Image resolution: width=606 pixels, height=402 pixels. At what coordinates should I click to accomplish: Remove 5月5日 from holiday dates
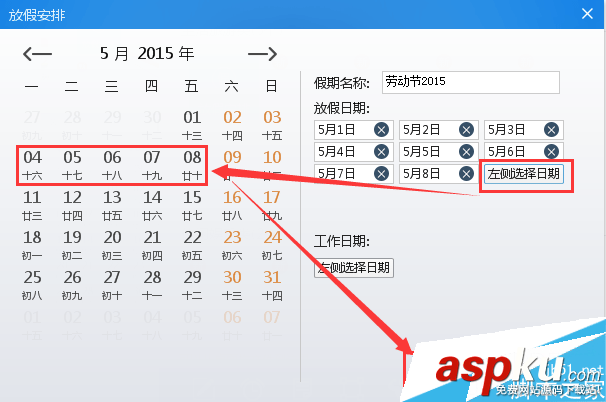click(x=466, y=152)
